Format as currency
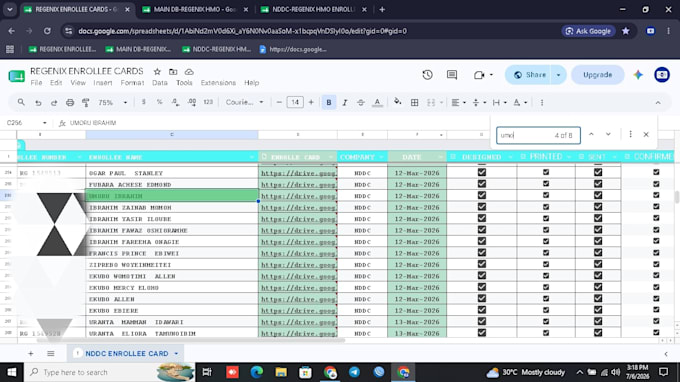The height and width of the screenshot is (382, 680). (144, 102)
